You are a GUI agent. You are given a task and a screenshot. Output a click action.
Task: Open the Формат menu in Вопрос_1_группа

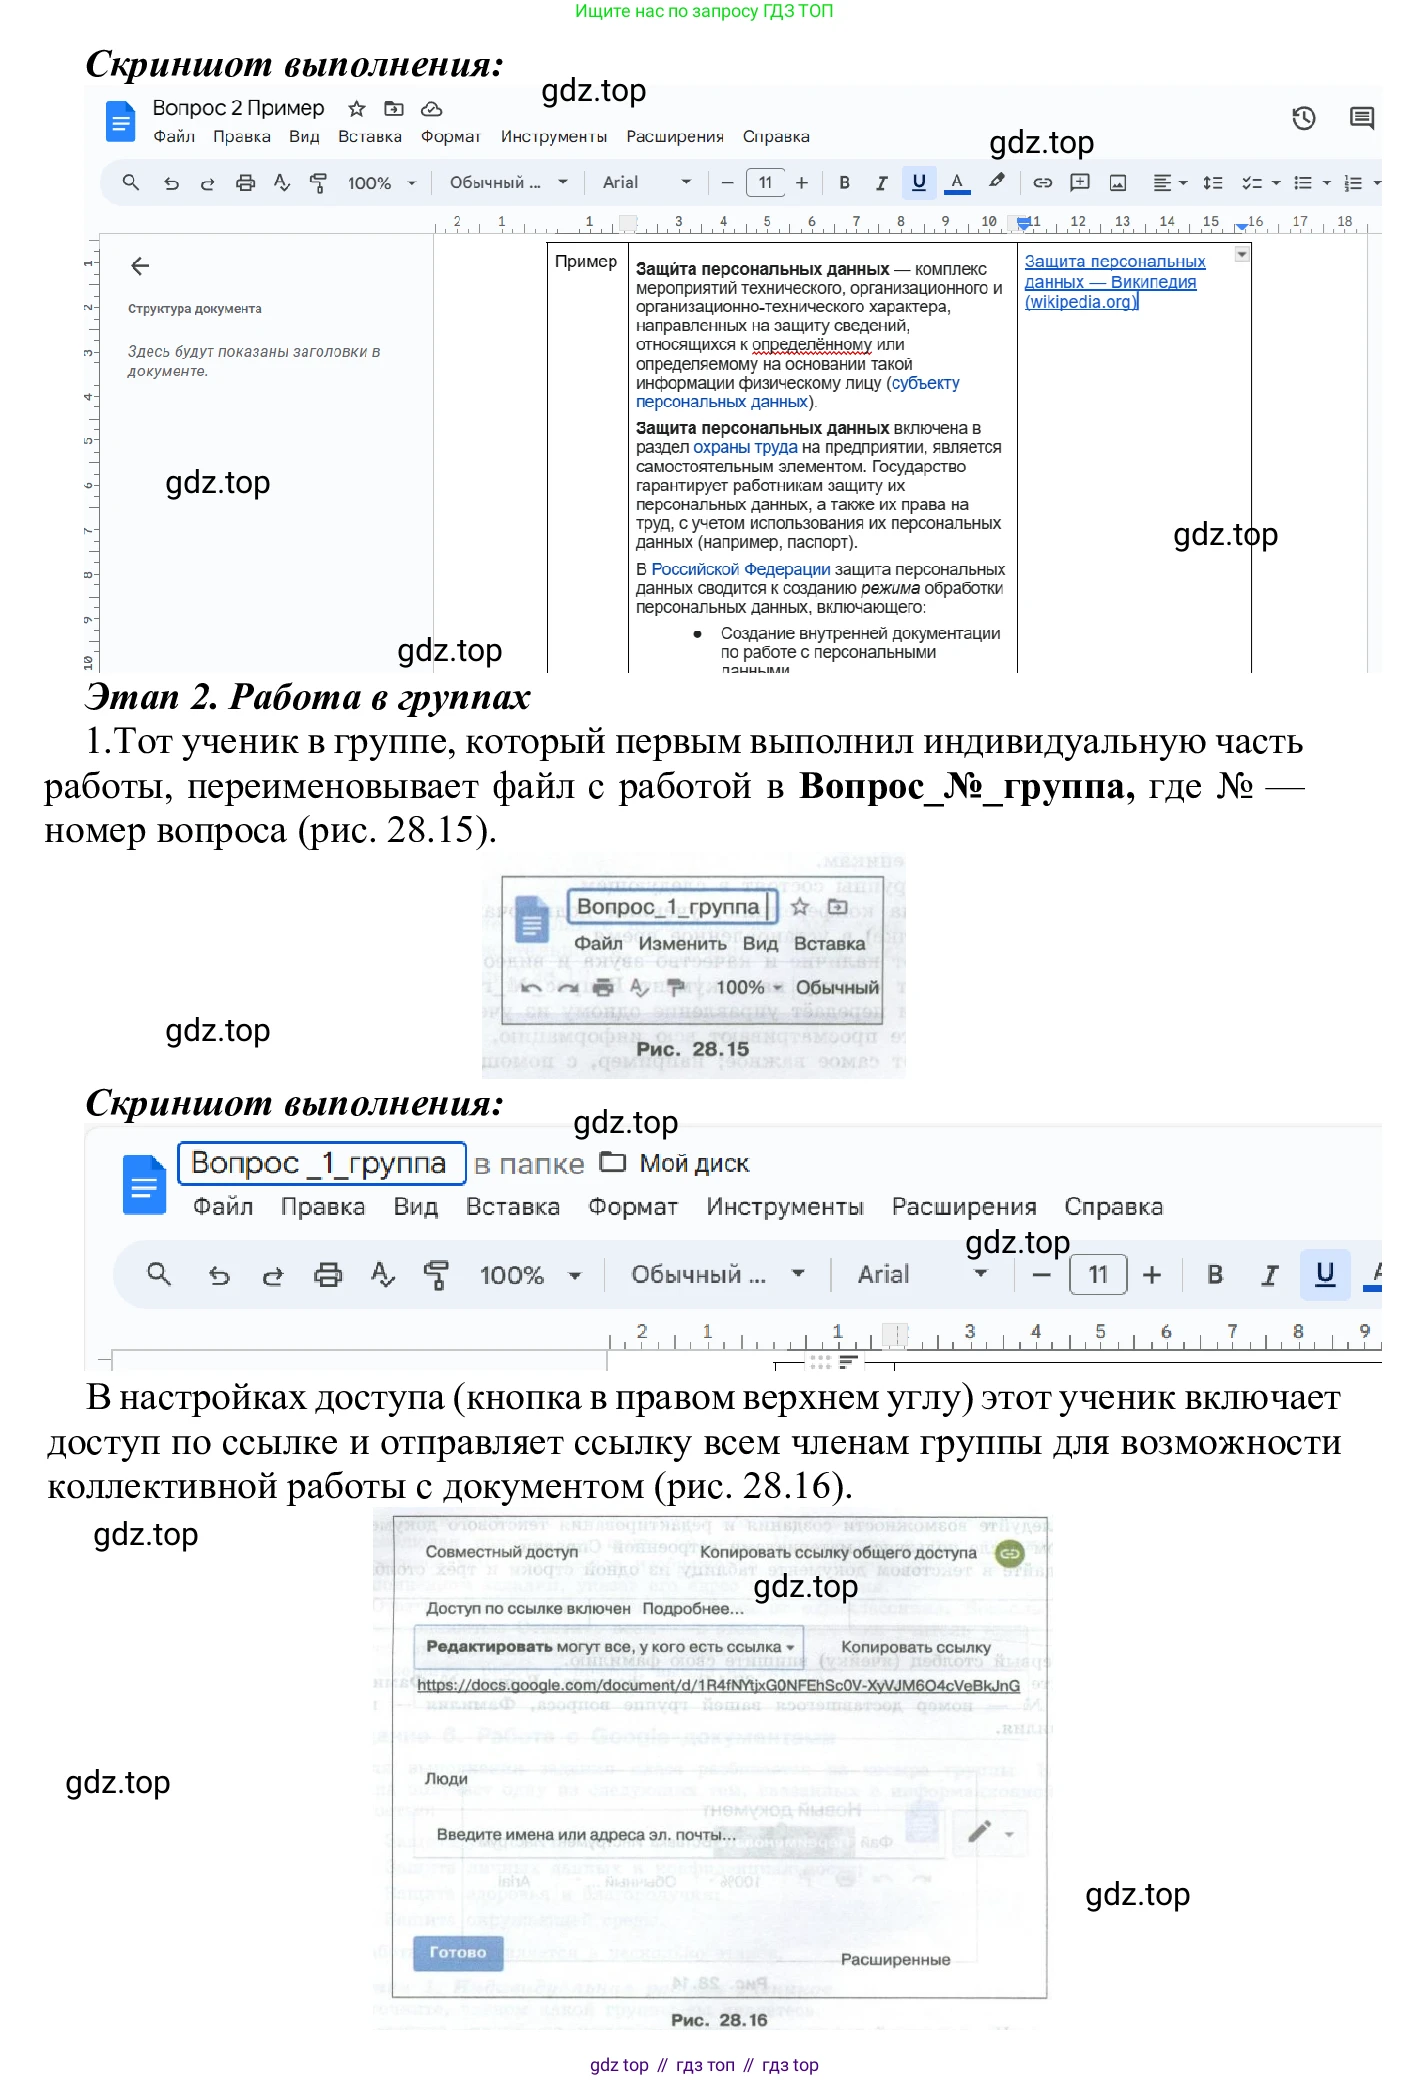(633, 1207)
